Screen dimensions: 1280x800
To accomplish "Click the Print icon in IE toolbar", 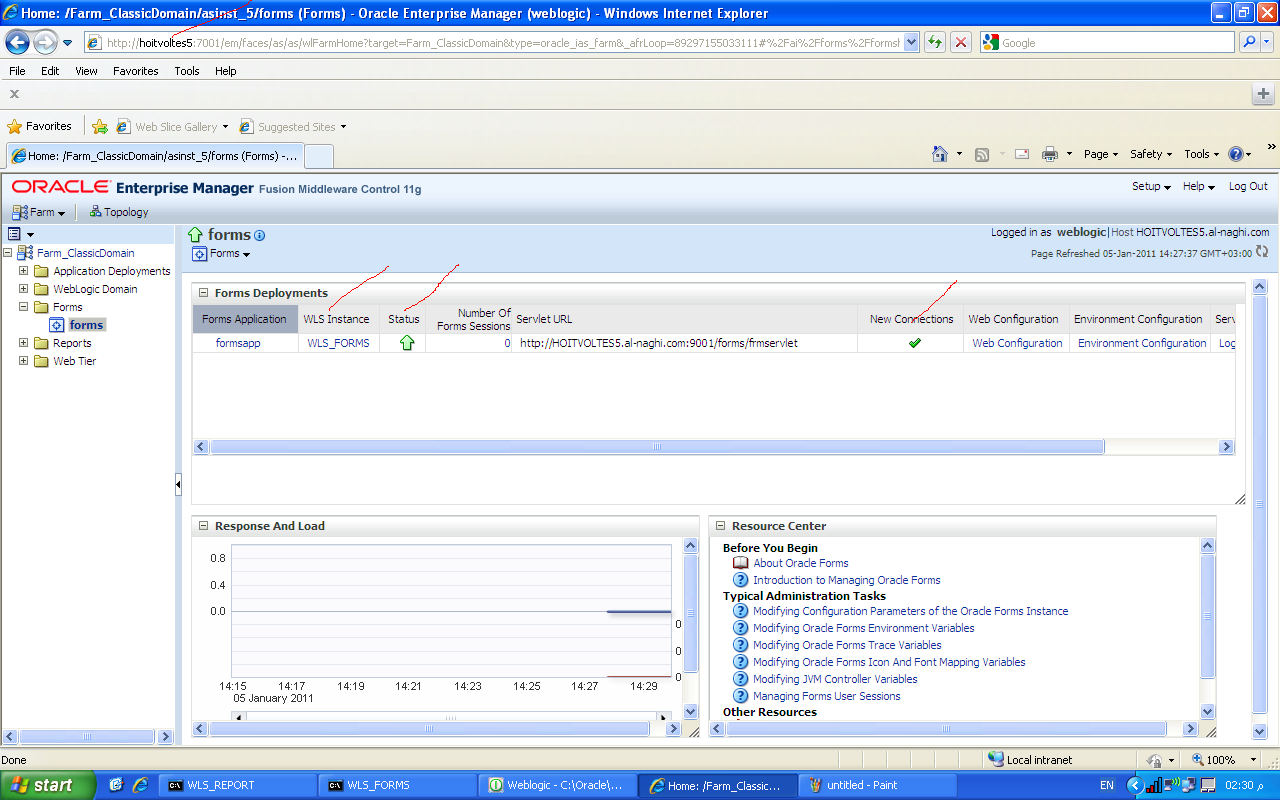I will (1050, 154).
